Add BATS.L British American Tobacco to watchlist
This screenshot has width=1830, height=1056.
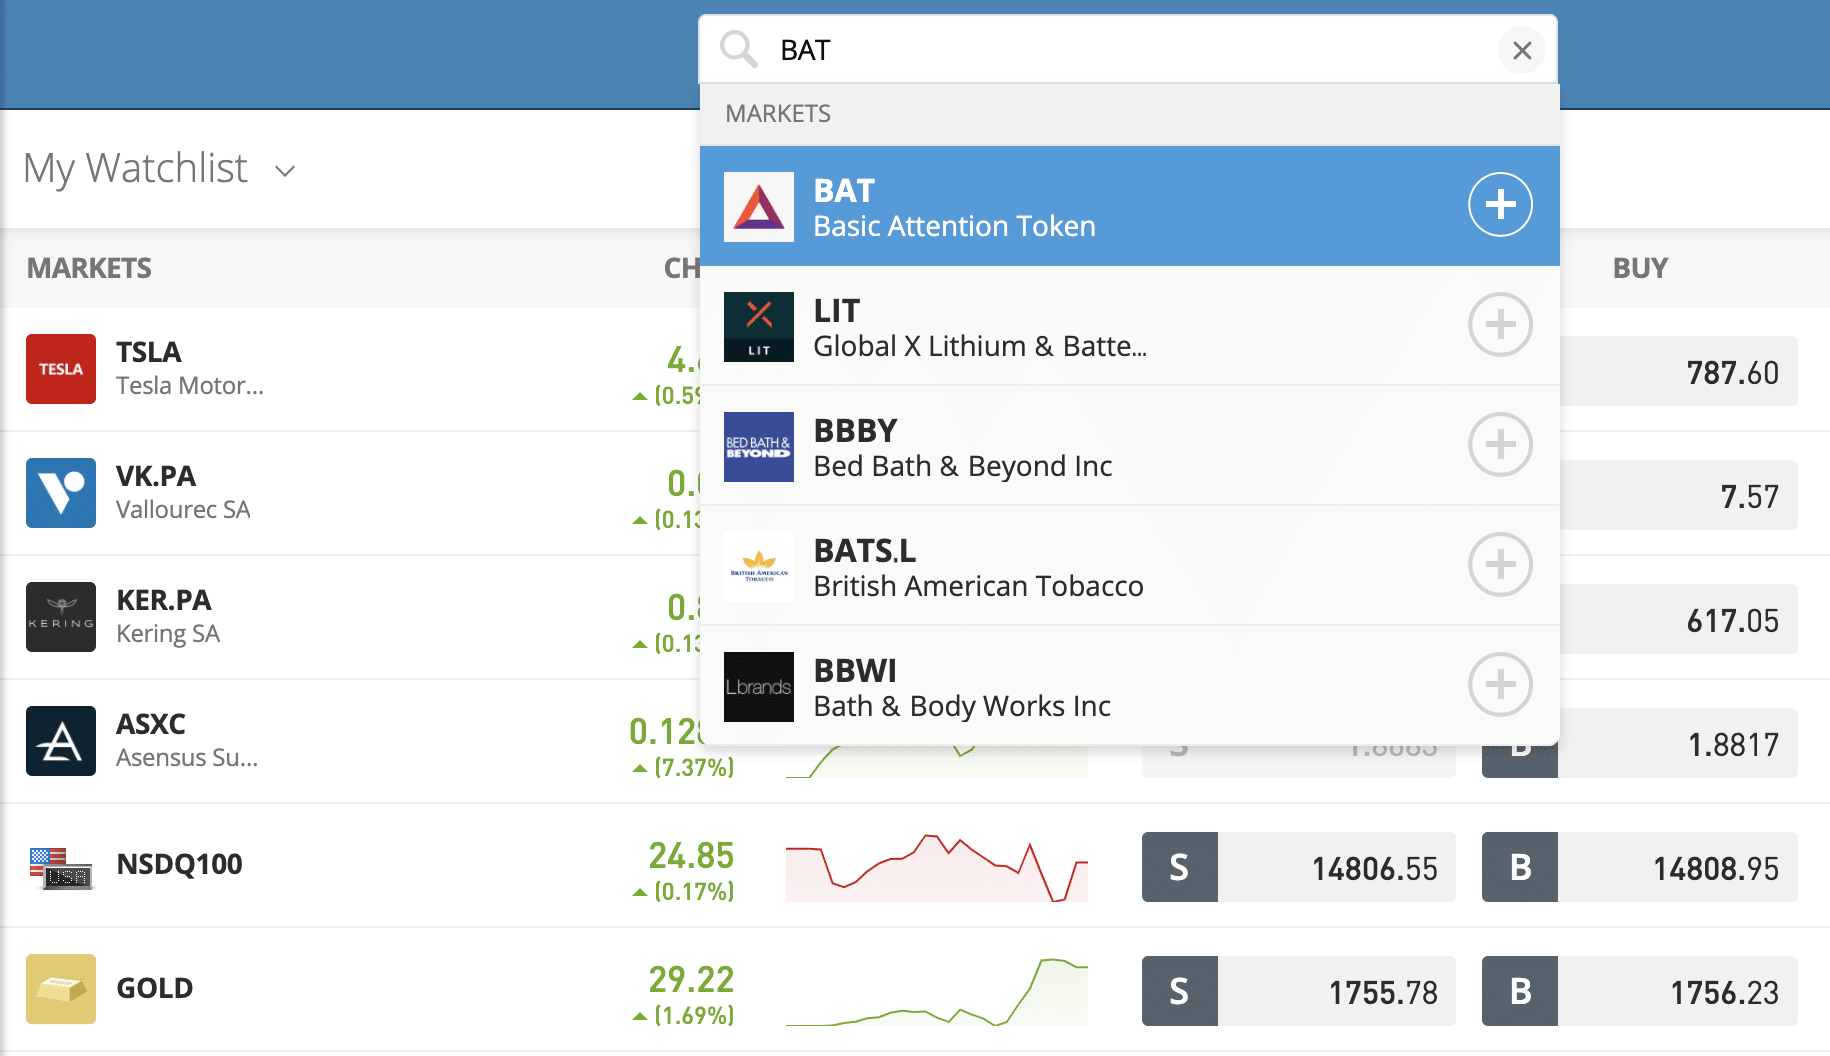[x=1500, y=565]
